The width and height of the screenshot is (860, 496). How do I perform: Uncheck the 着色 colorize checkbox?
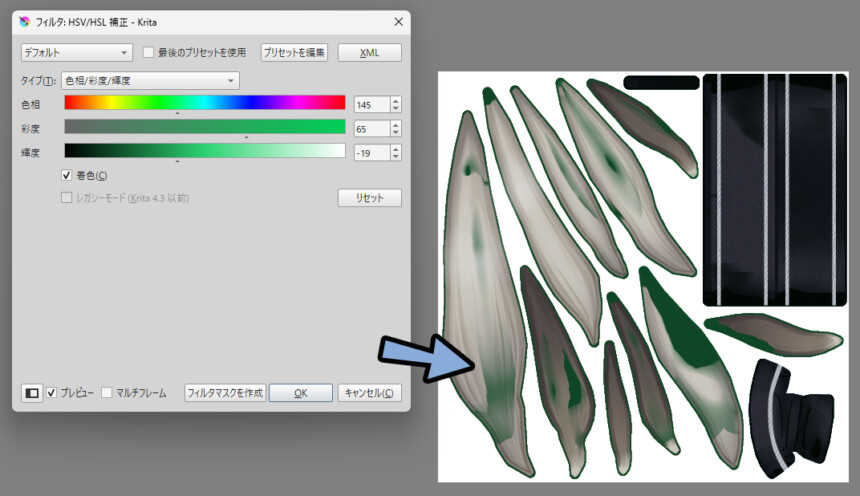66,175
